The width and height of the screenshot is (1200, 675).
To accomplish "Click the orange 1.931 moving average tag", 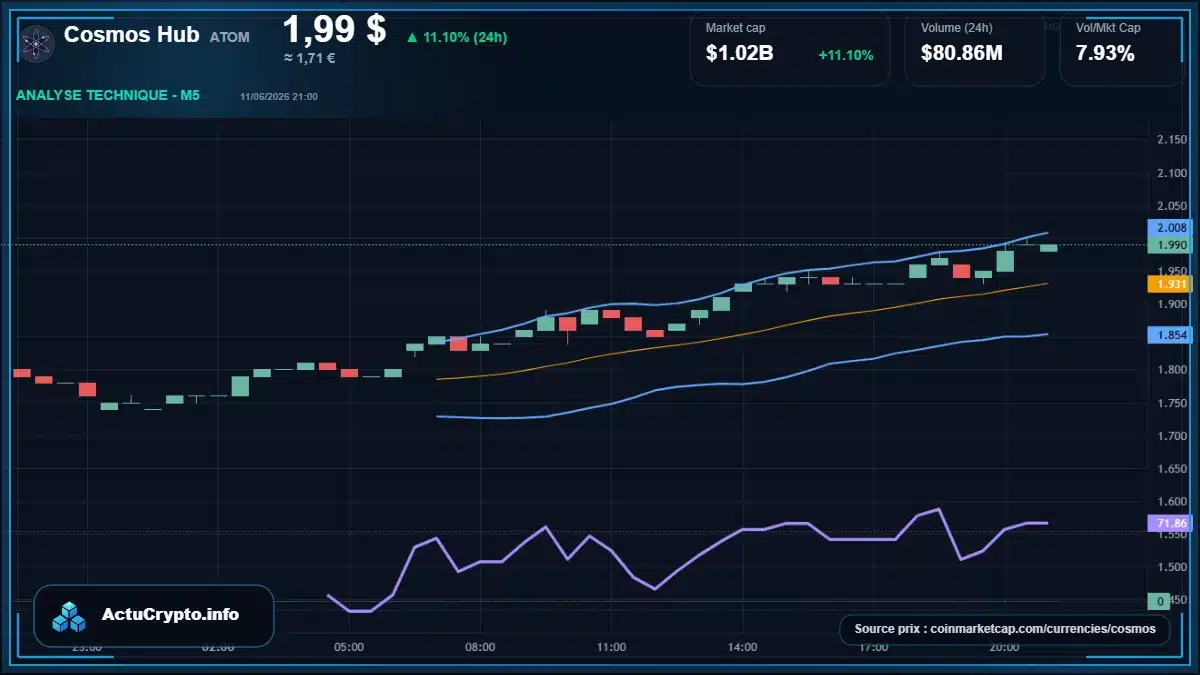I will click(1169, 284).
